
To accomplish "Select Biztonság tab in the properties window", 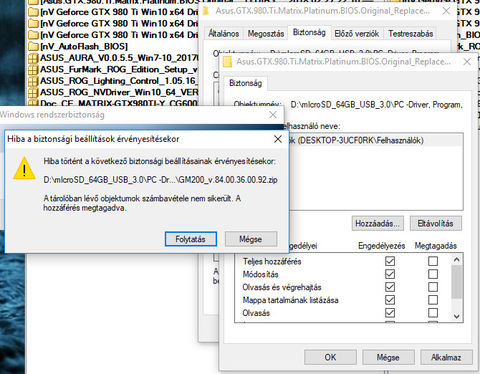I will click(309, 32).
